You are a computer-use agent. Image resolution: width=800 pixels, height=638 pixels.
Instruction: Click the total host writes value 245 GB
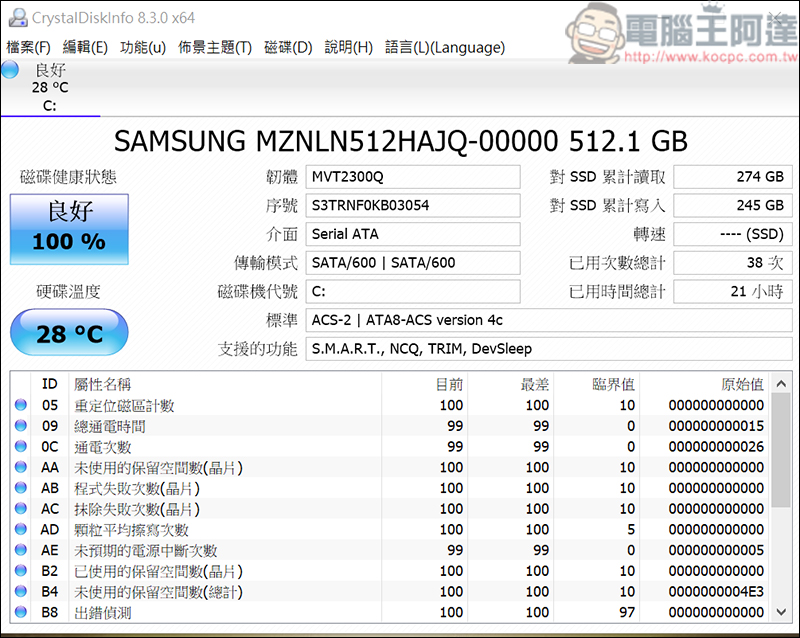point(733,205)
